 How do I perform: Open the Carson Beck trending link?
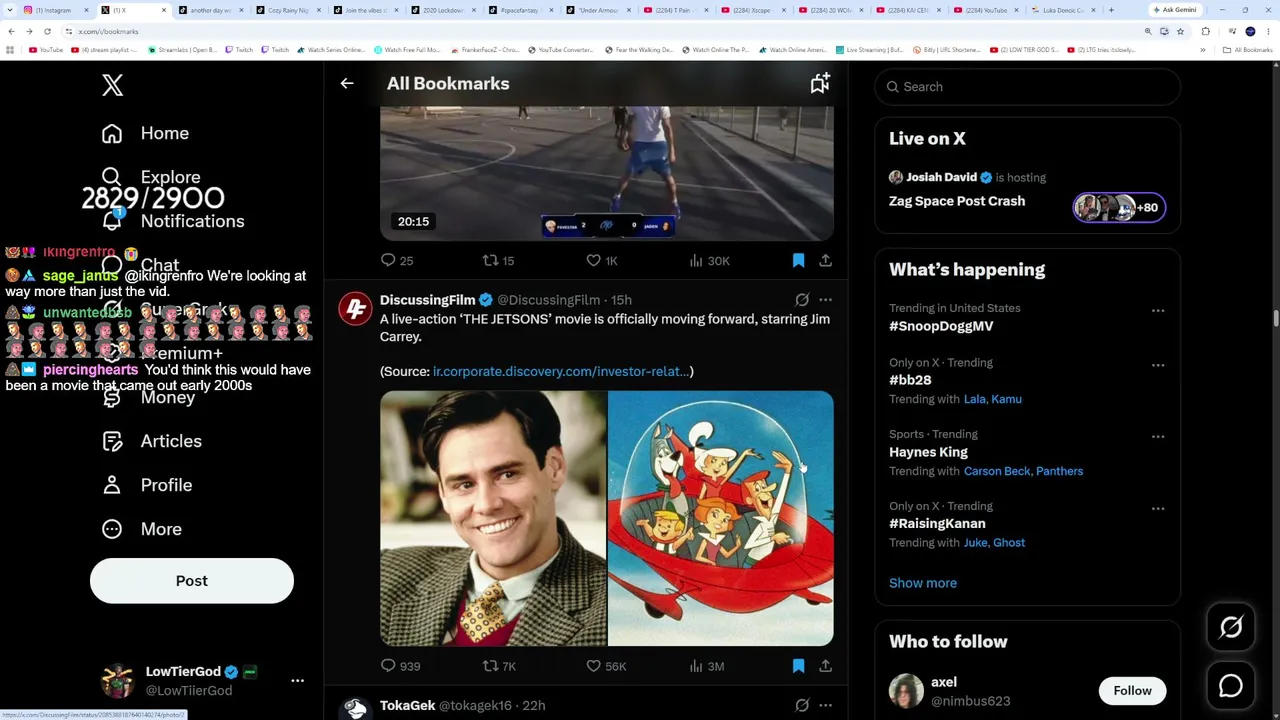click(x=997, y=471)
